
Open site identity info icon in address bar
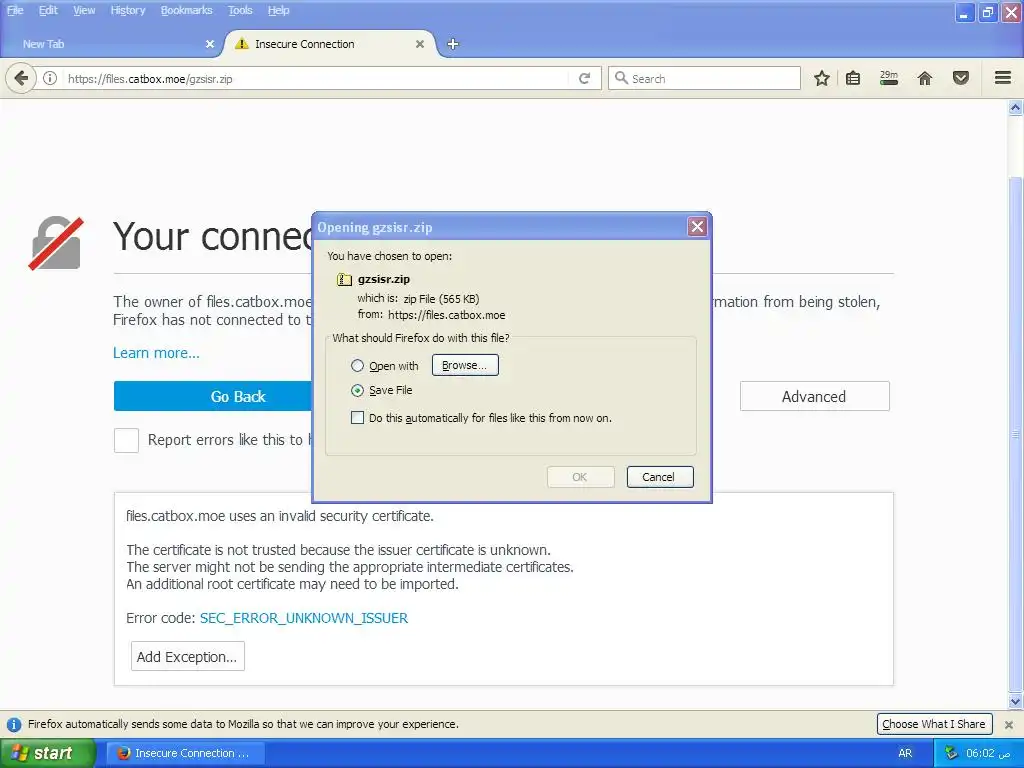[x=50, y=78]
